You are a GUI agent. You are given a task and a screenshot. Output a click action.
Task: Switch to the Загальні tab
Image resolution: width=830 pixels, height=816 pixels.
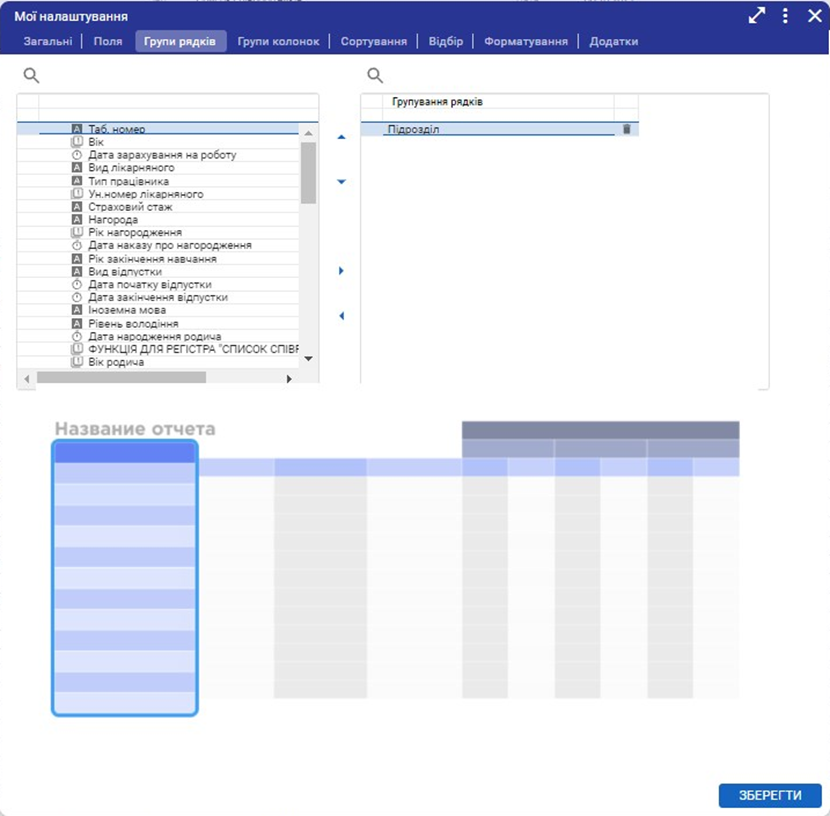[48, 41]
